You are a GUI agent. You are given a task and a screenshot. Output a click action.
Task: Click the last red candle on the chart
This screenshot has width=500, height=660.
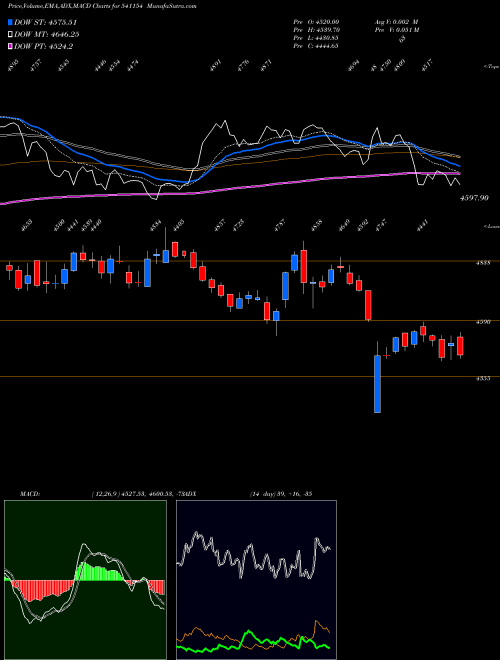(x=460, y=346)
